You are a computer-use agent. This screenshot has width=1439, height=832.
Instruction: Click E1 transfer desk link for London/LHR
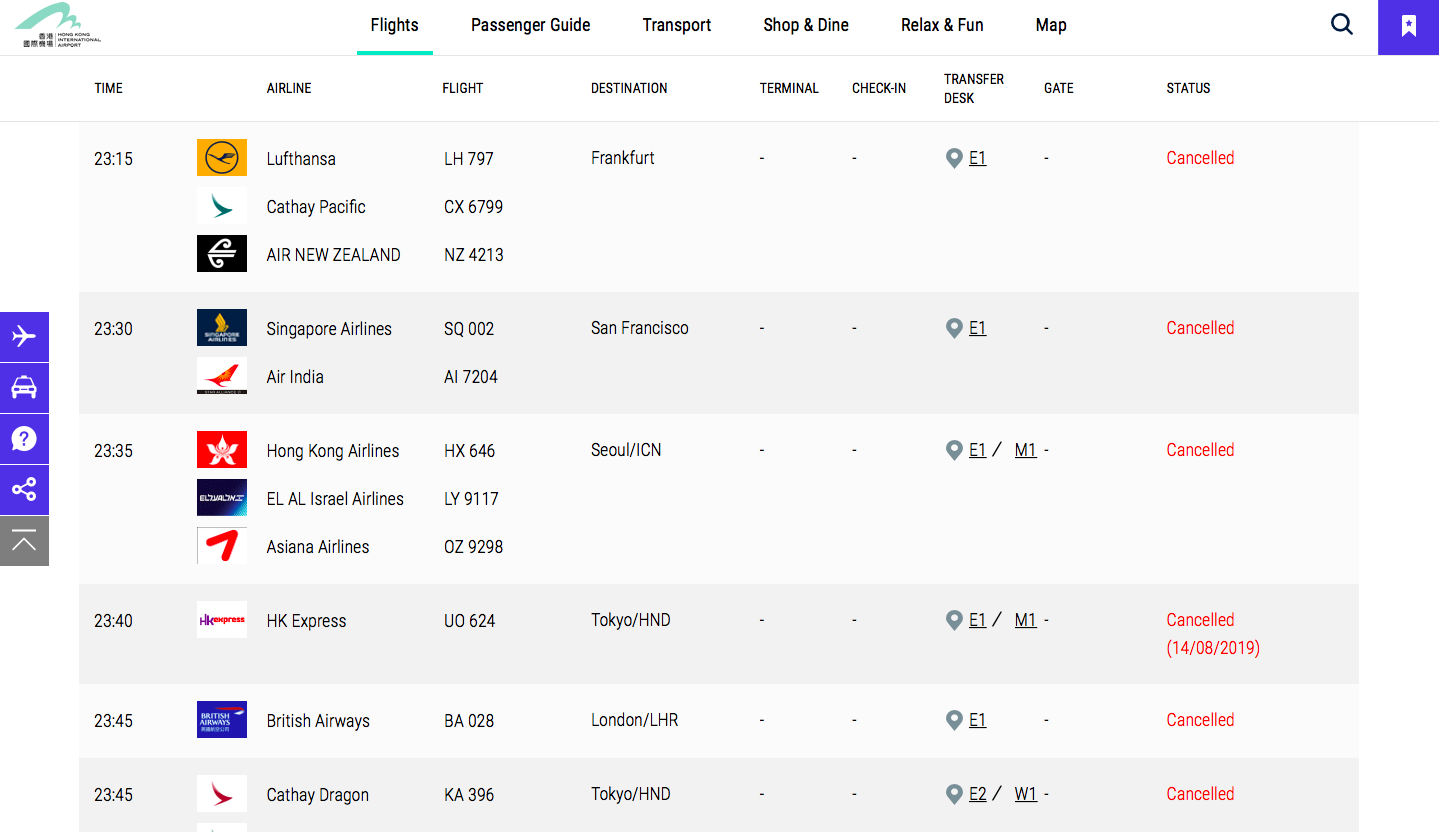pyautogui.click(x=977, y=720)
